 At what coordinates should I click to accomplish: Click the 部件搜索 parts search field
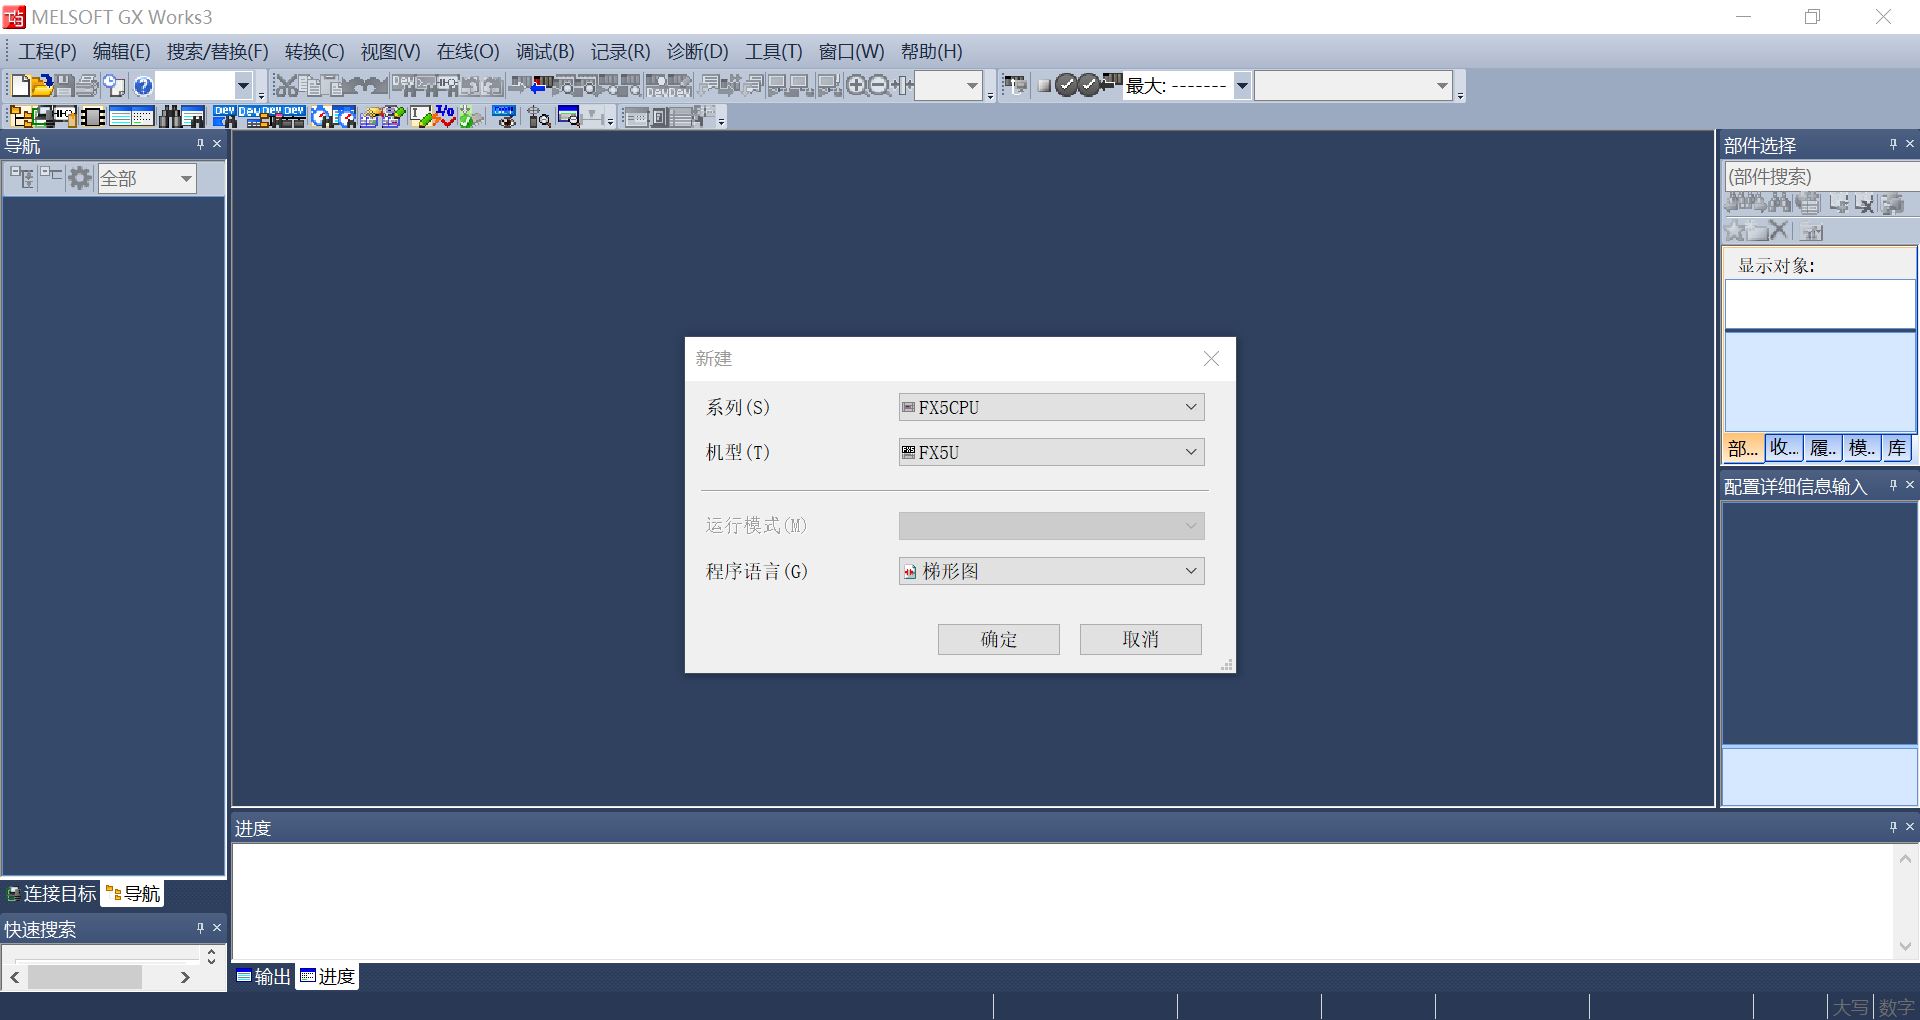[x=1818, y=177]
